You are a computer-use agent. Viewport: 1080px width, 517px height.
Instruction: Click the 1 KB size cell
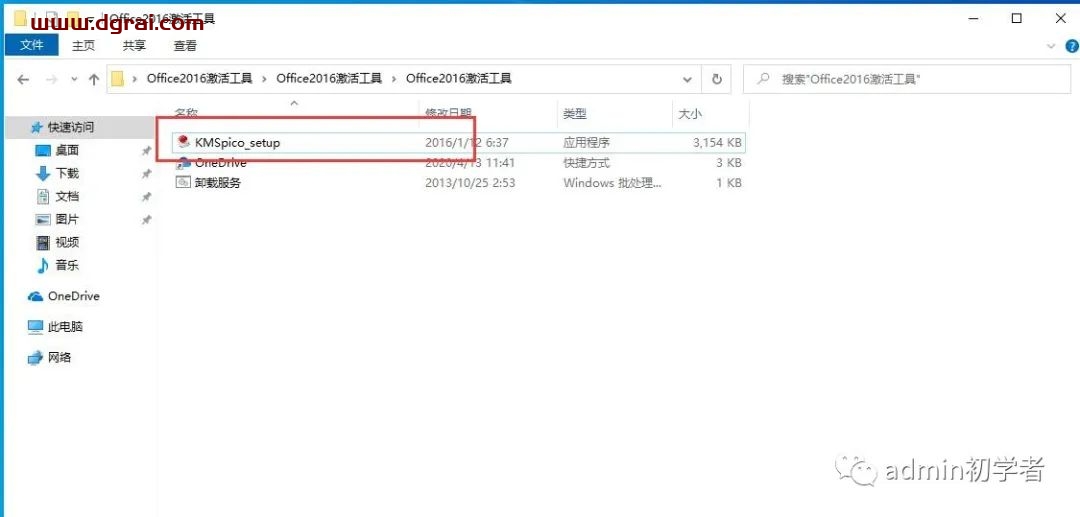728,183
